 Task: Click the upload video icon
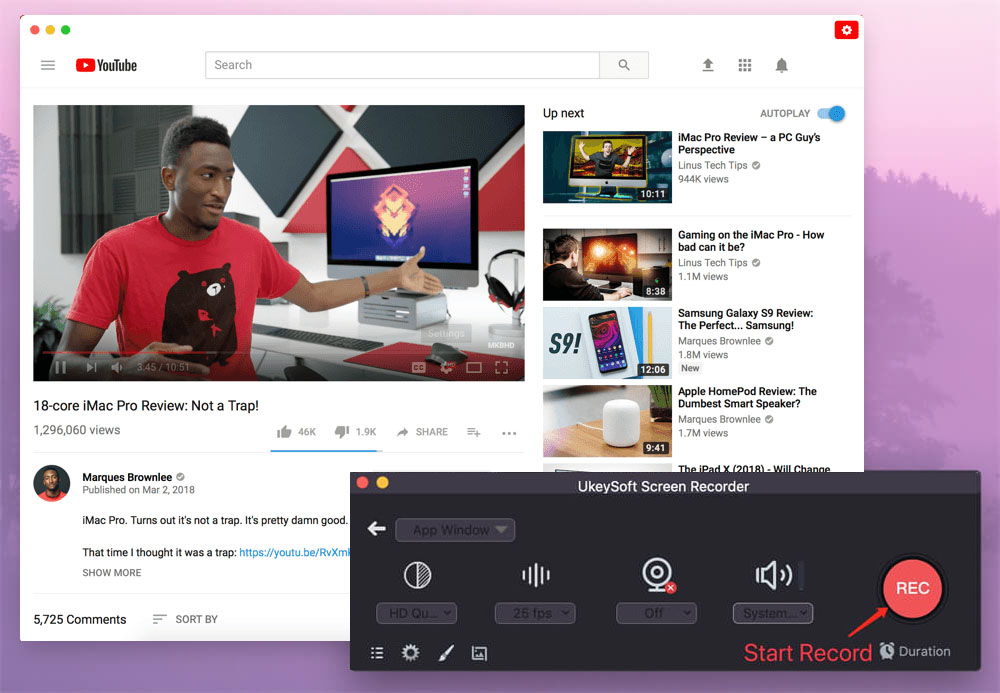[708, 65]
